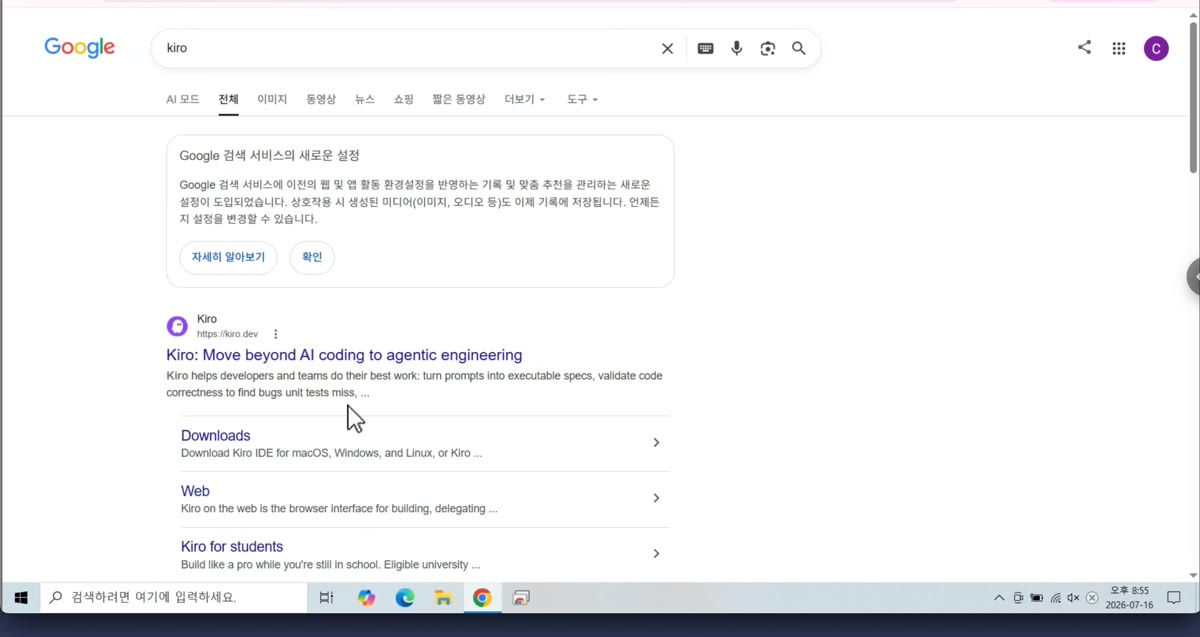Click the Kiro site favicon
Viewport: 1200px width, 637px height.
pyautogui.click(x=177, y=326)
